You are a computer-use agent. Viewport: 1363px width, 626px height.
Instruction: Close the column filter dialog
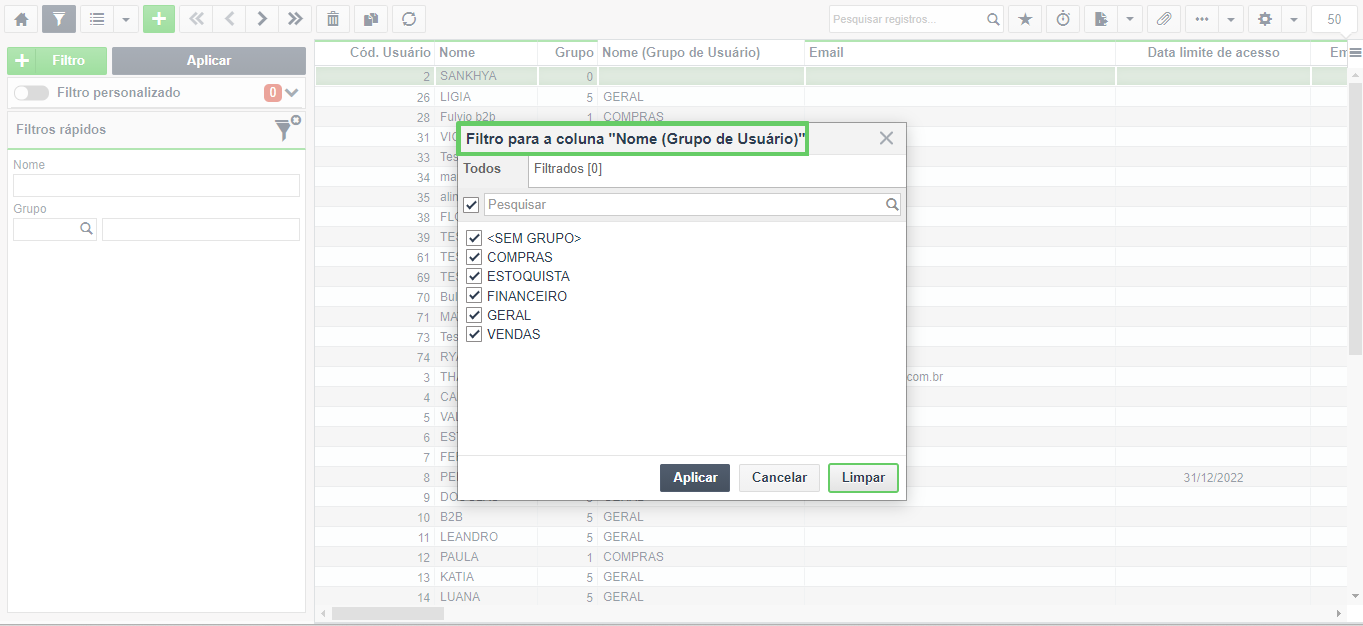[x=886, y=138]
